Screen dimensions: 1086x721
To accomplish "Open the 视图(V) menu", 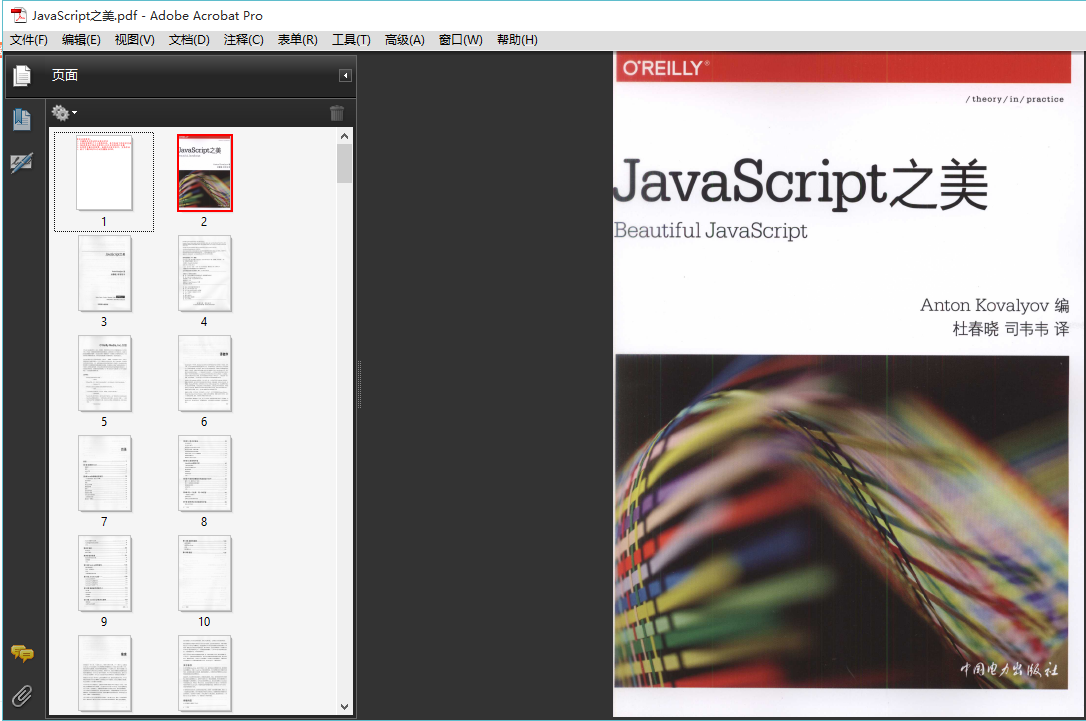I will [x=134, y=40].
